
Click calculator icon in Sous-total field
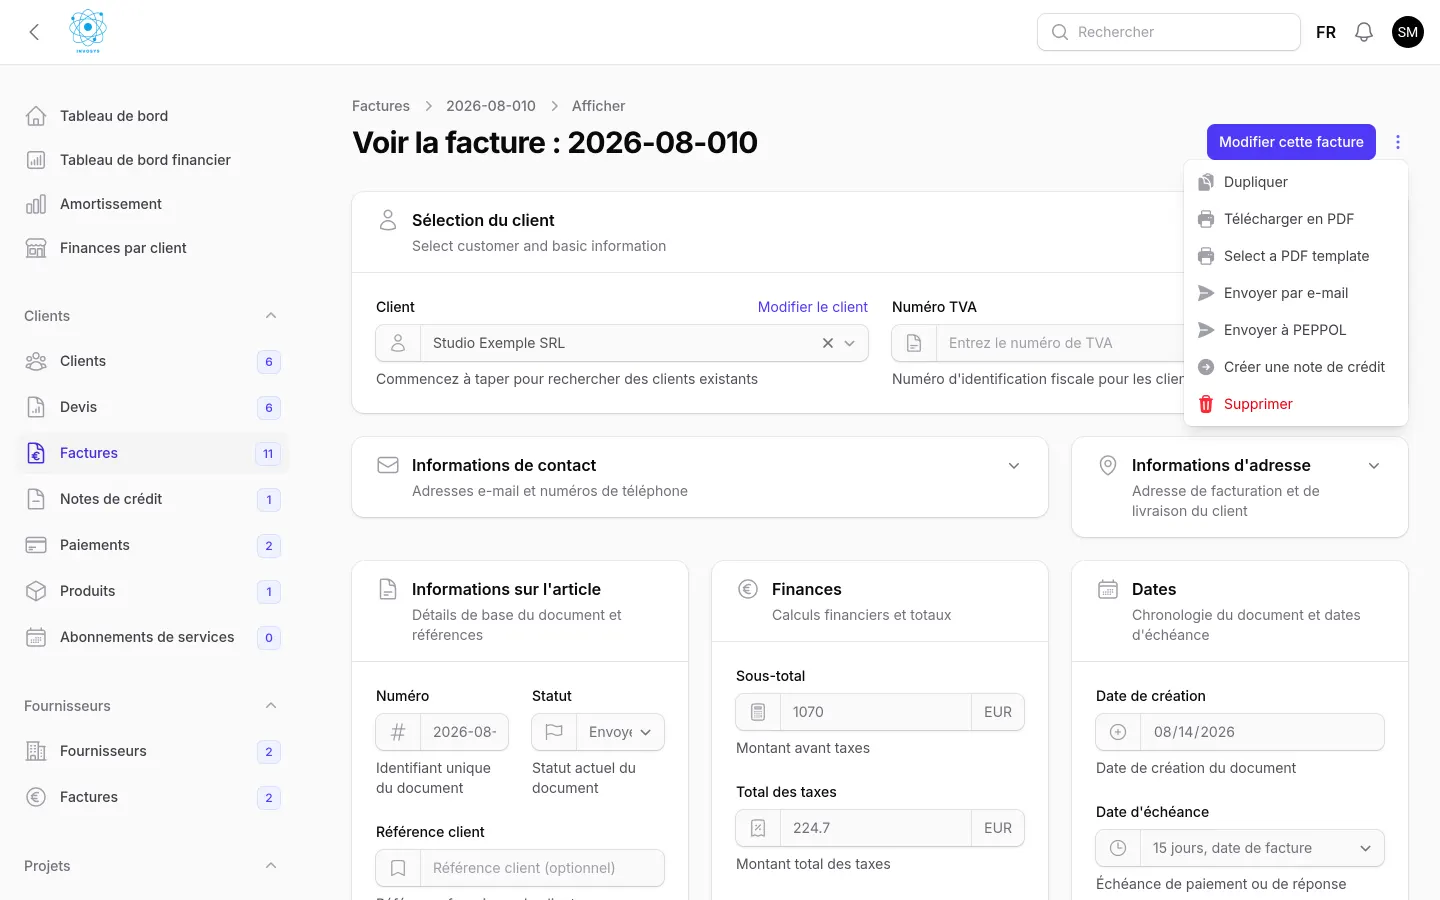tap(758, 712)
